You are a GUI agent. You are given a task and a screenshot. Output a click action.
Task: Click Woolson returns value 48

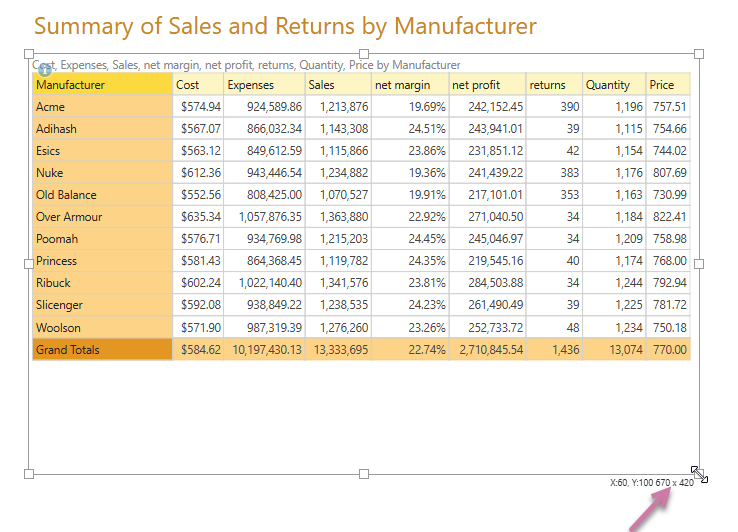(573, 328)
